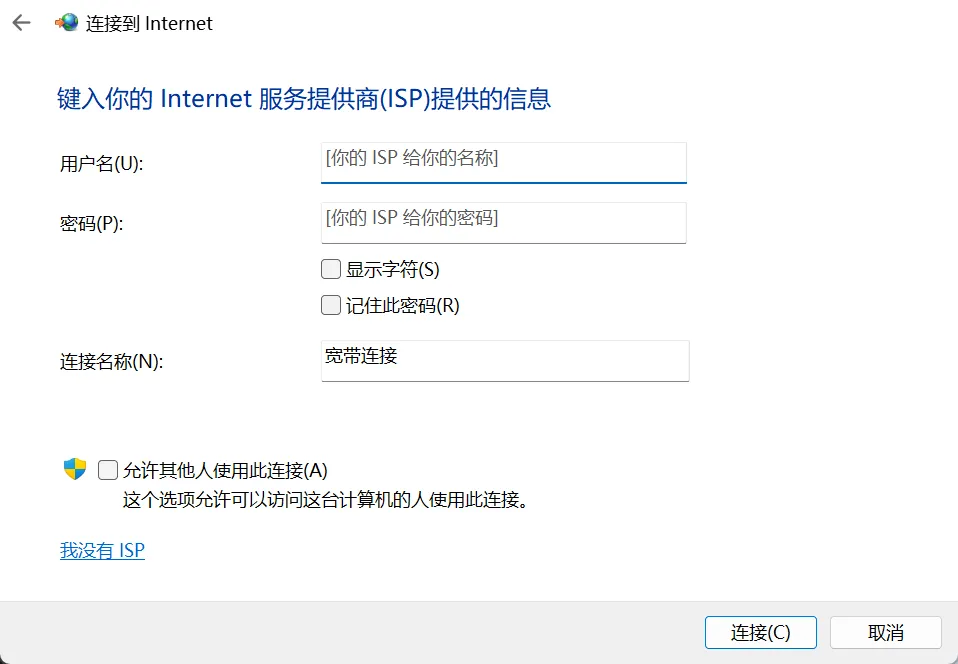Uncheck 允许其他人使用此连接 checkbox

click(107, 469)
